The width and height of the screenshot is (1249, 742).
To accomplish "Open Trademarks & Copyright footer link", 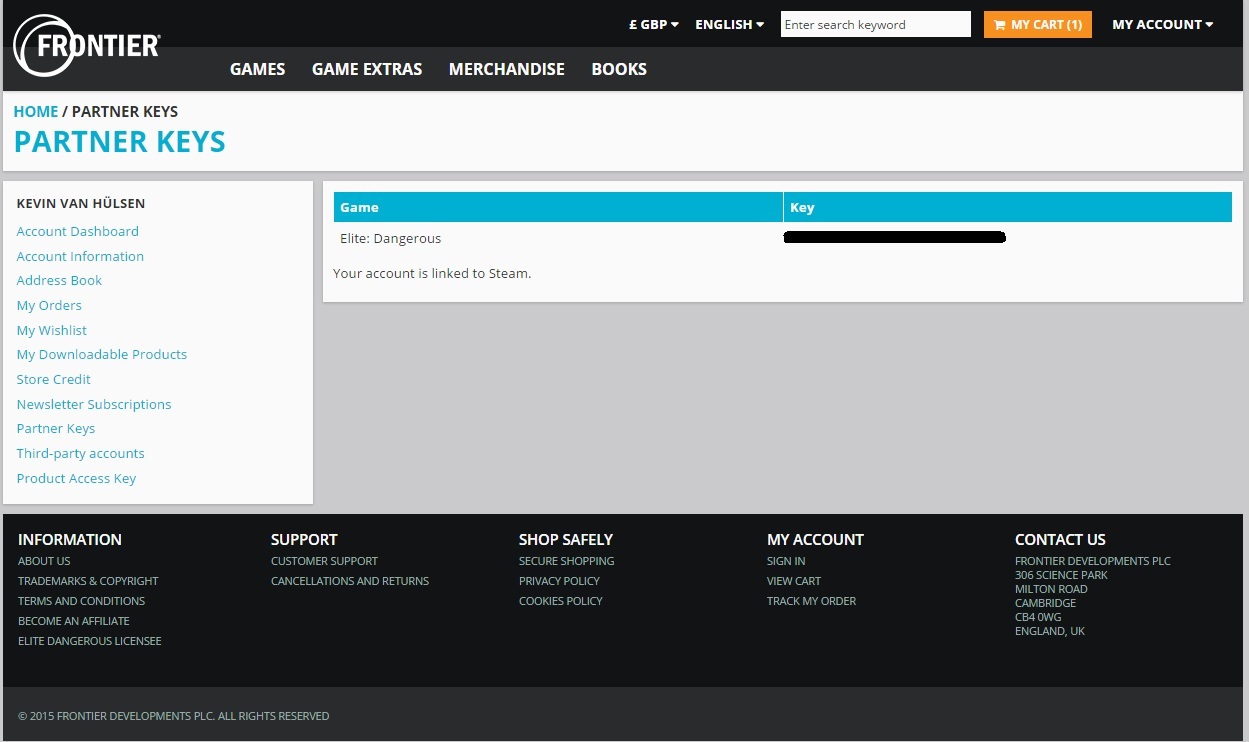I will click(x=88, y=581).
